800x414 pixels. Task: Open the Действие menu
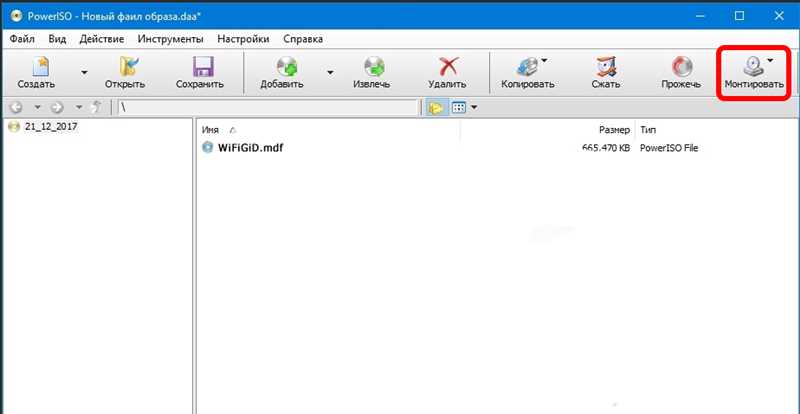pos(102,39)
